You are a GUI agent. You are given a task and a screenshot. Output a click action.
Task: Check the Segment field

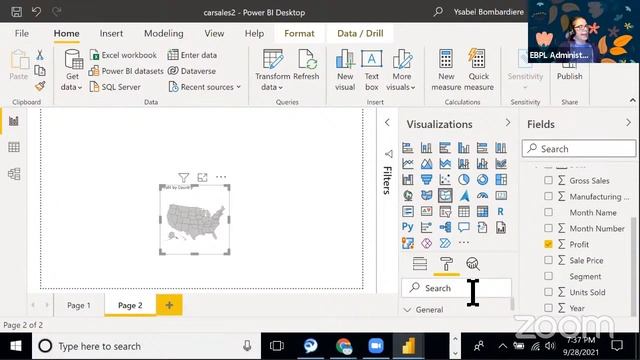(x=548, y=276)
